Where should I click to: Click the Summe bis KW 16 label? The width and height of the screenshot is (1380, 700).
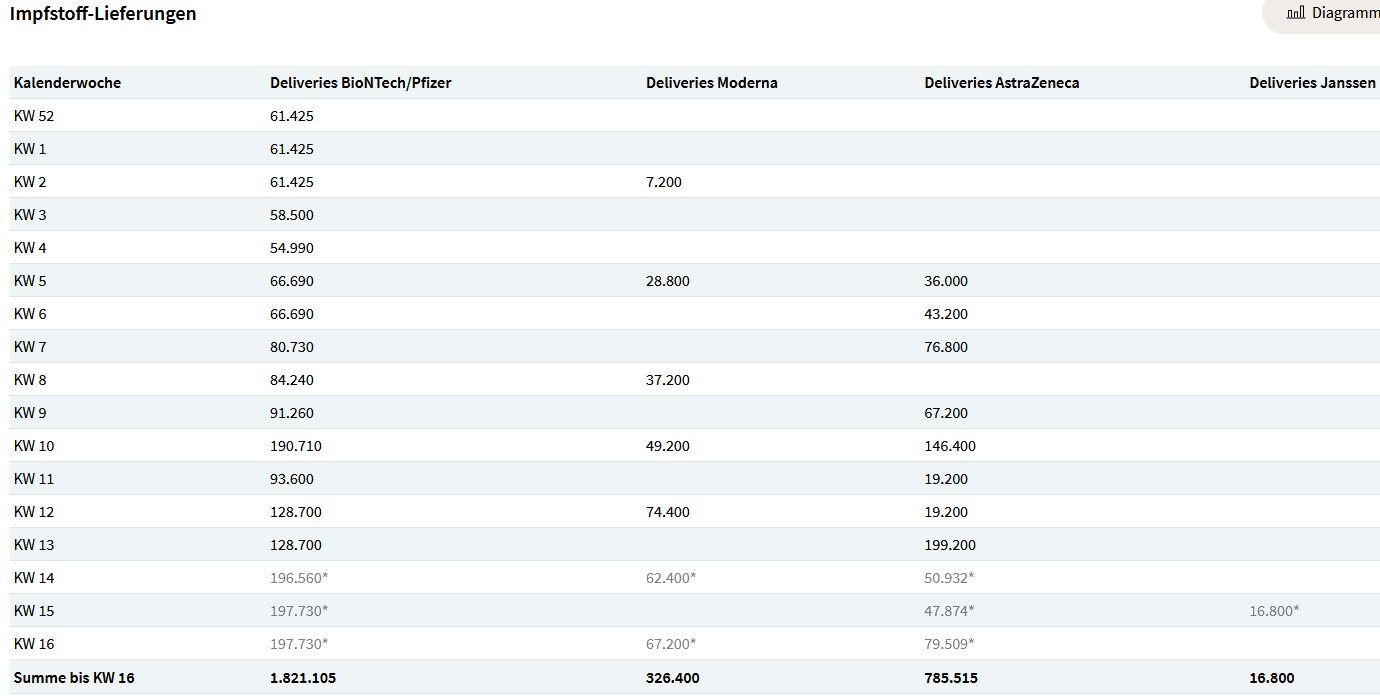coord(74,678)
